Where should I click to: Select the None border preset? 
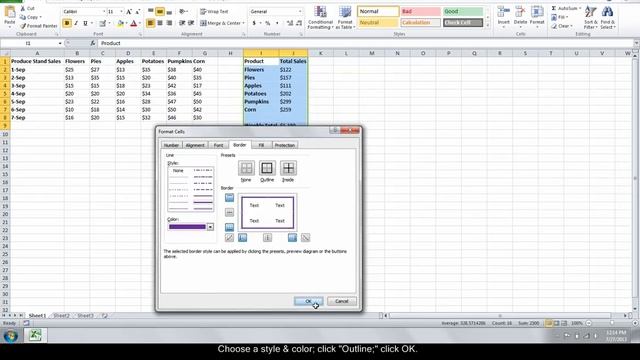tap(246, 168)
